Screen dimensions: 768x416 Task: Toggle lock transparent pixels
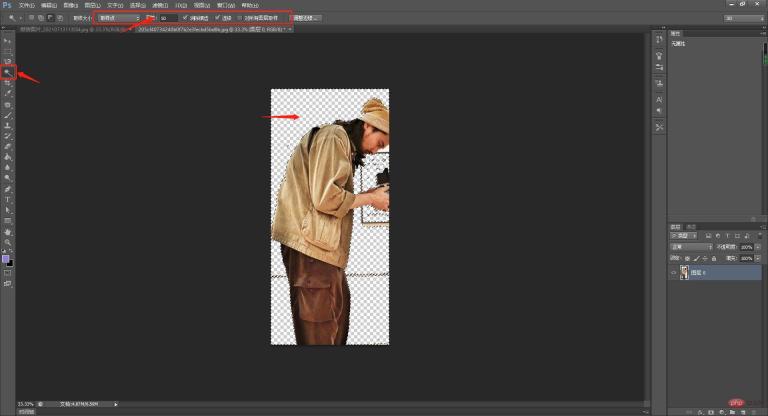pyautogui.click(x=687, y=259)
